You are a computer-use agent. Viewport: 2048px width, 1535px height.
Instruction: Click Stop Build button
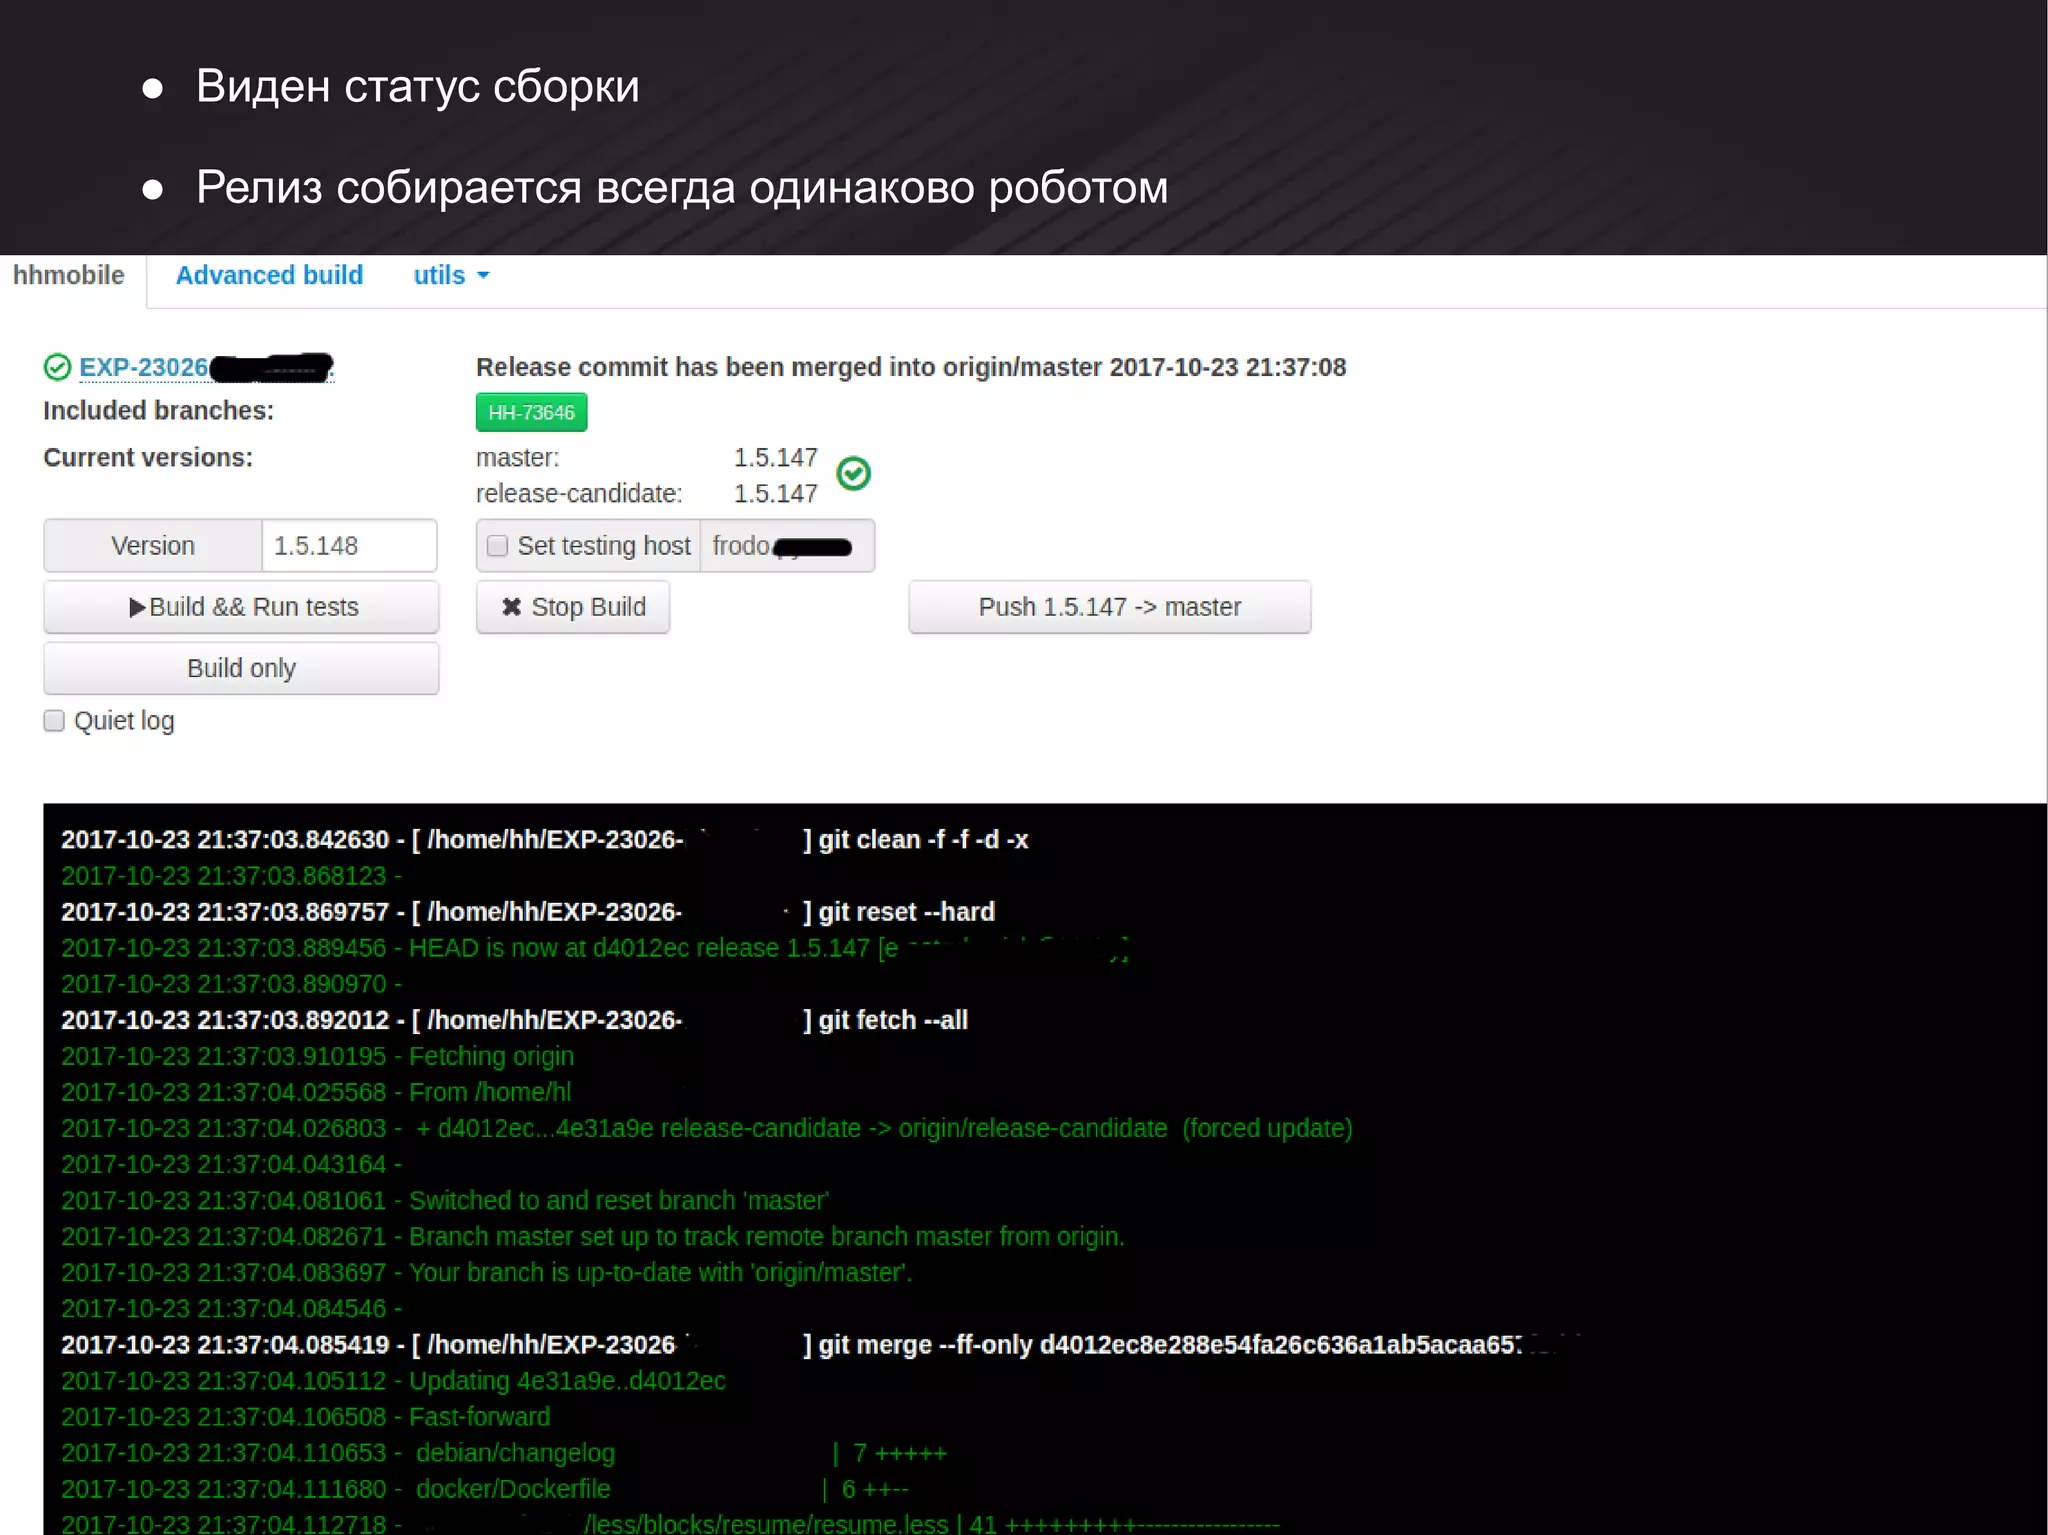(573, 607)
